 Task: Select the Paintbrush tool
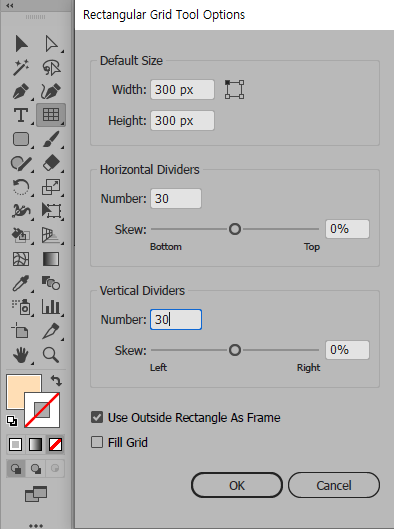[x=51, y=139]
